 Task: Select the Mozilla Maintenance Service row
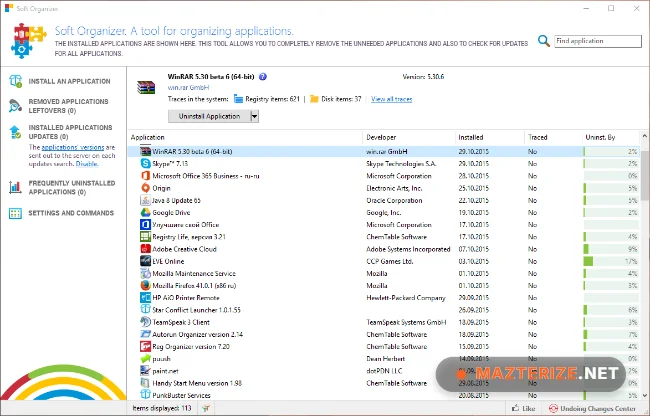tap(383, 273)
